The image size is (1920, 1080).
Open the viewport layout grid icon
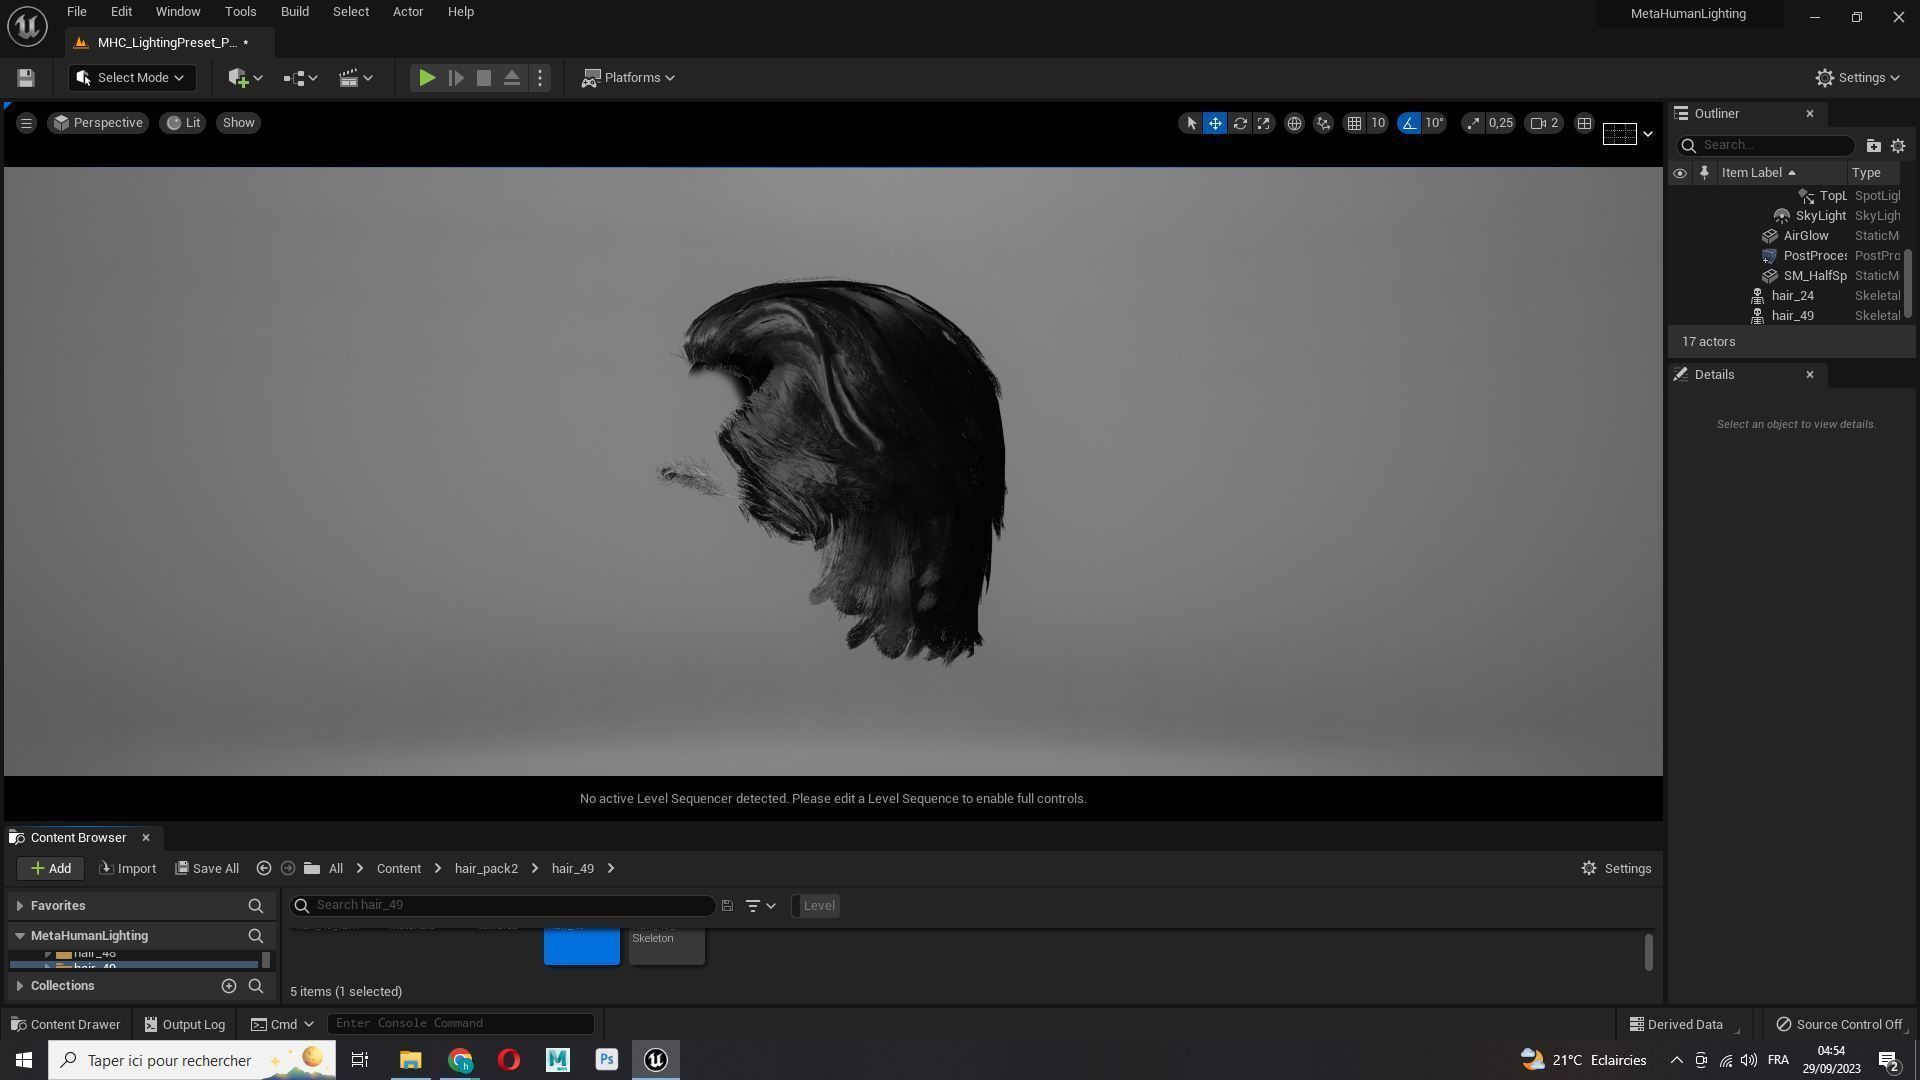[x=1584, y=123]
